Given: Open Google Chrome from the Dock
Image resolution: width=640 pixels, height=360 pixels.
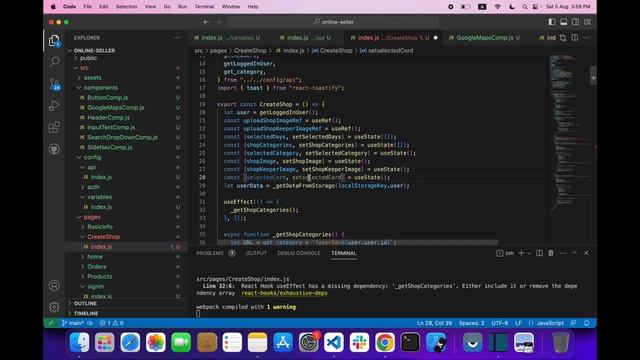Looking at the screenshot, I should tap(384, 342).
